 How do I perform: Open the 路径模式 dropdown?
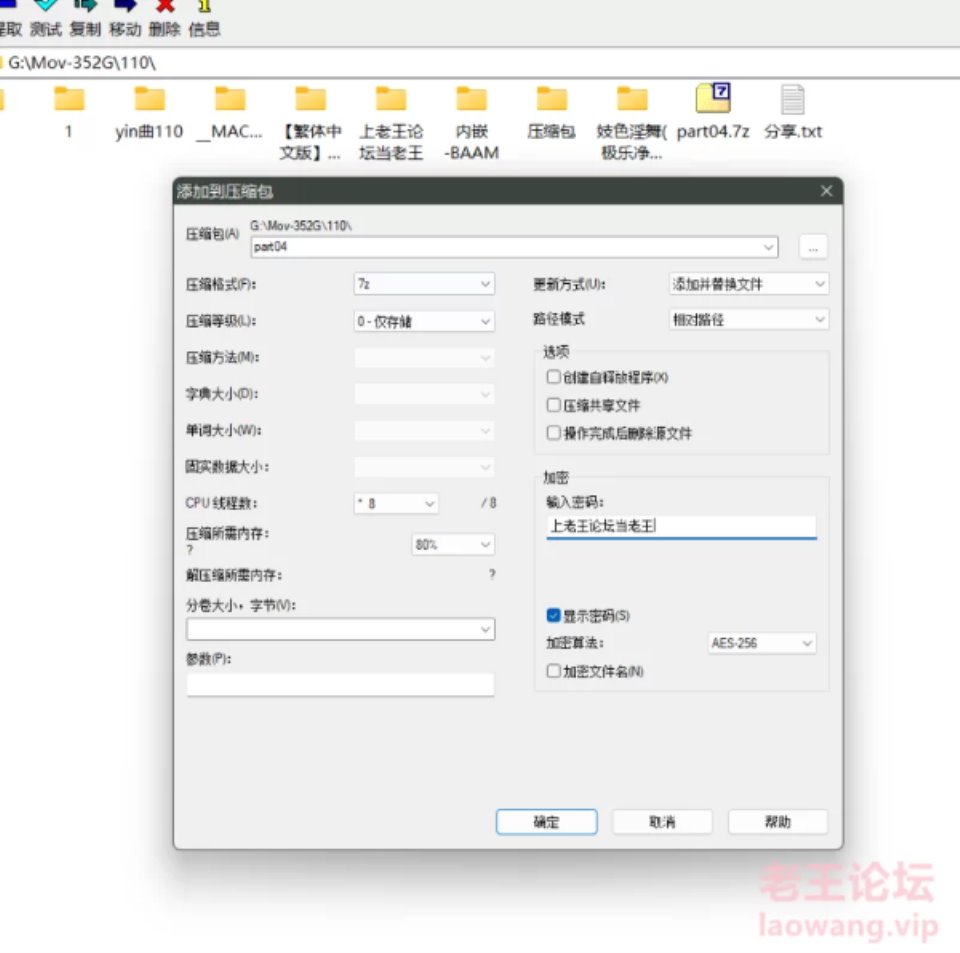click(x=748, y=320)
